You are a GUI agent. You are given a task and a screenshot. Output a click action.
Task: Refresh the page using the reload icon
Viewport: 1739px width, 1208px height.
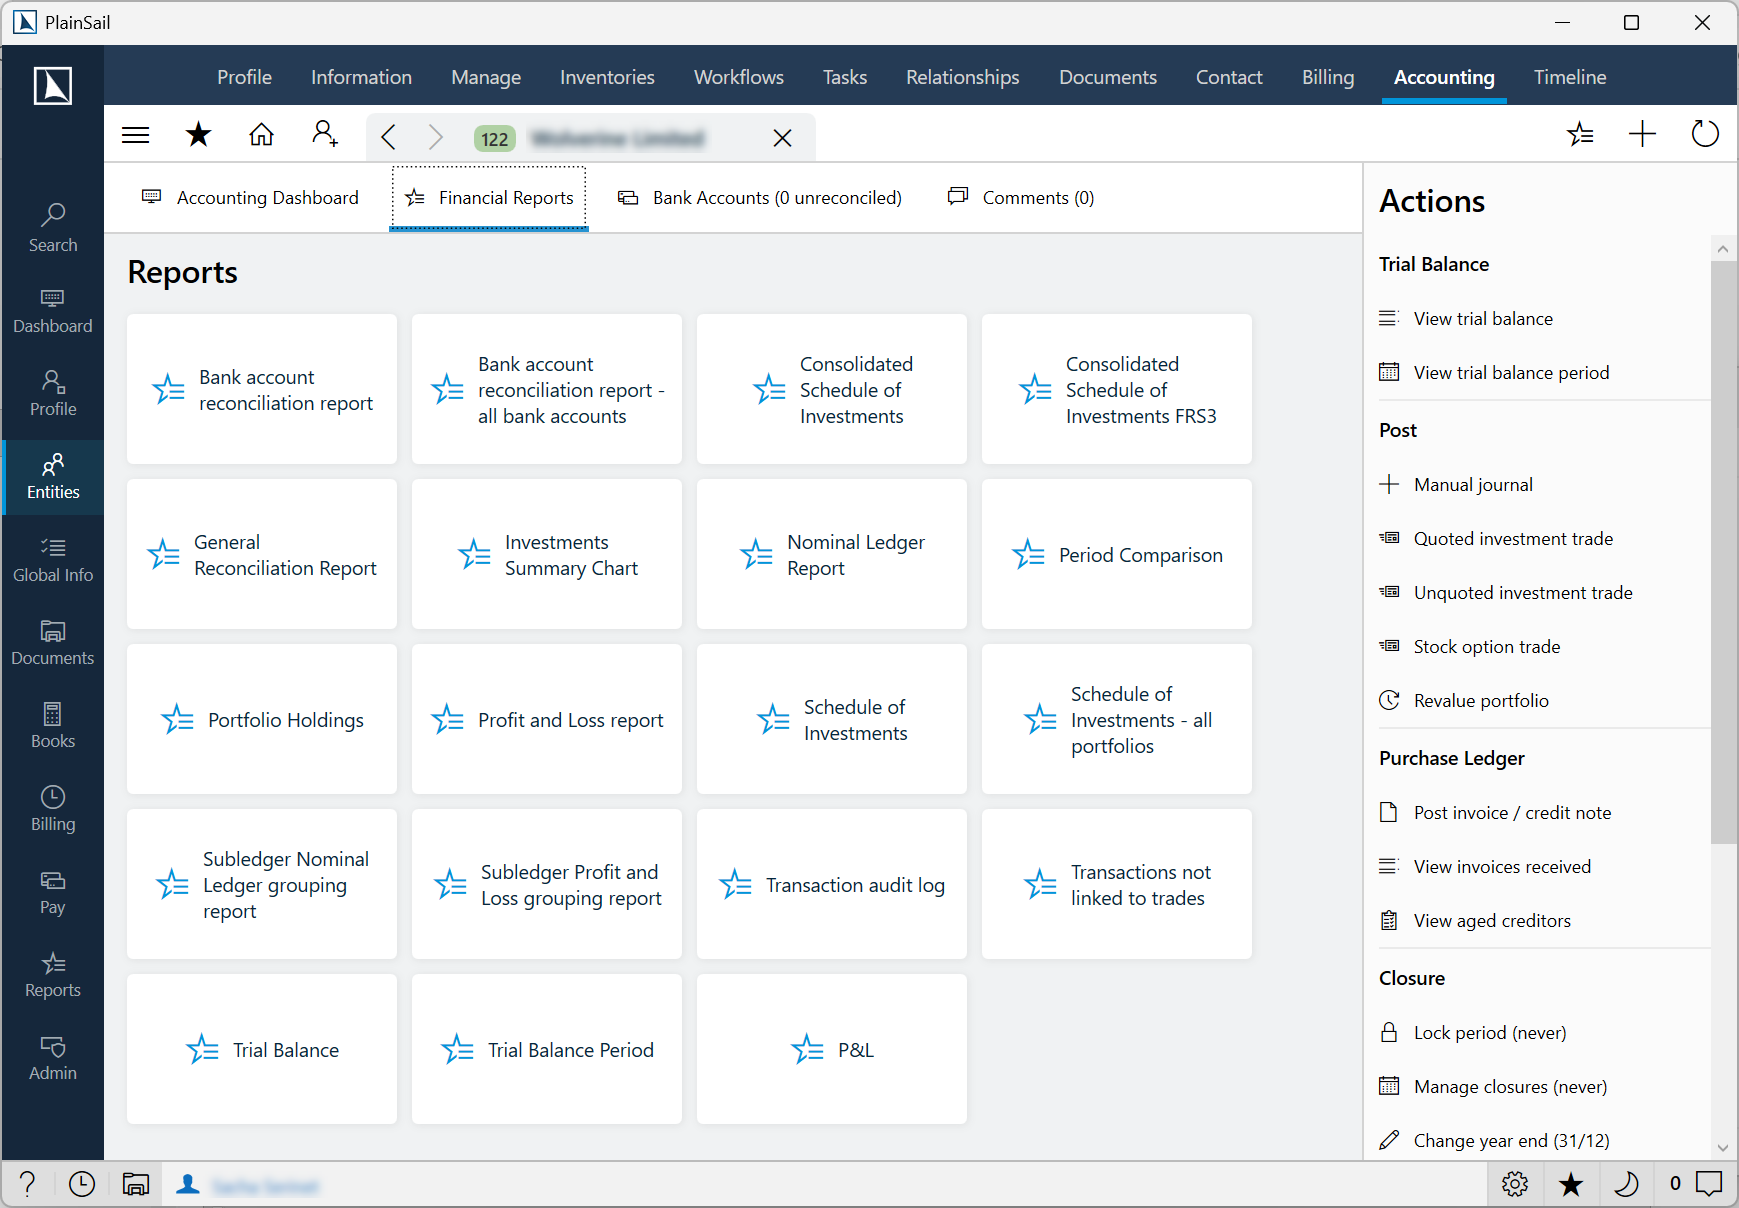[1705, 133]
